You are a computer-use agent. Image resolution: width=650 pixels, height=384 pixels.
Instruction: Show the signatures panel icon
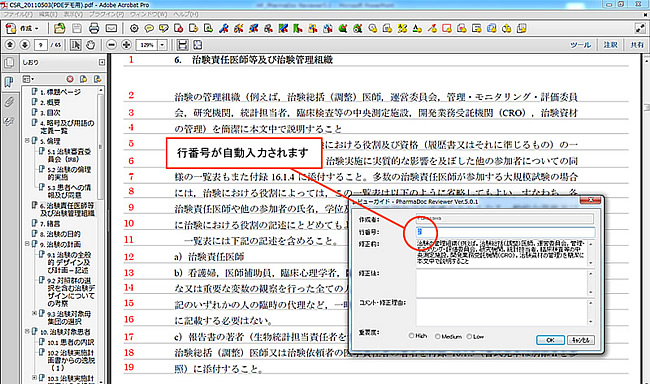(x=9, y=121)
